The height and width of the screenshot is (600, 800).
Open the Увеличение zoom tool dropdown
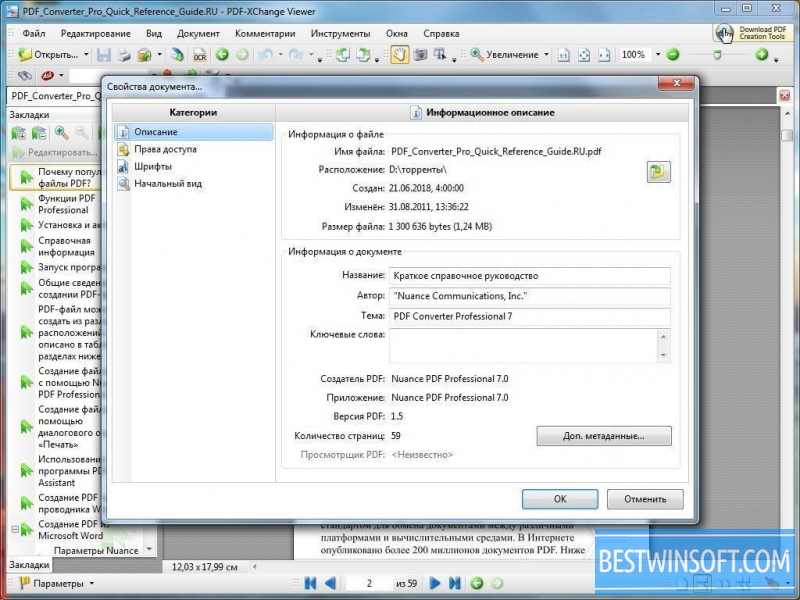click(546, 55)
